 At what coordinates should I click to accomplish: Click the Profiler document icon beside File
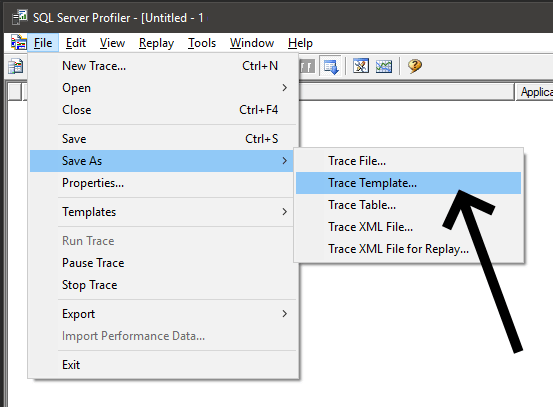[18, 43]
